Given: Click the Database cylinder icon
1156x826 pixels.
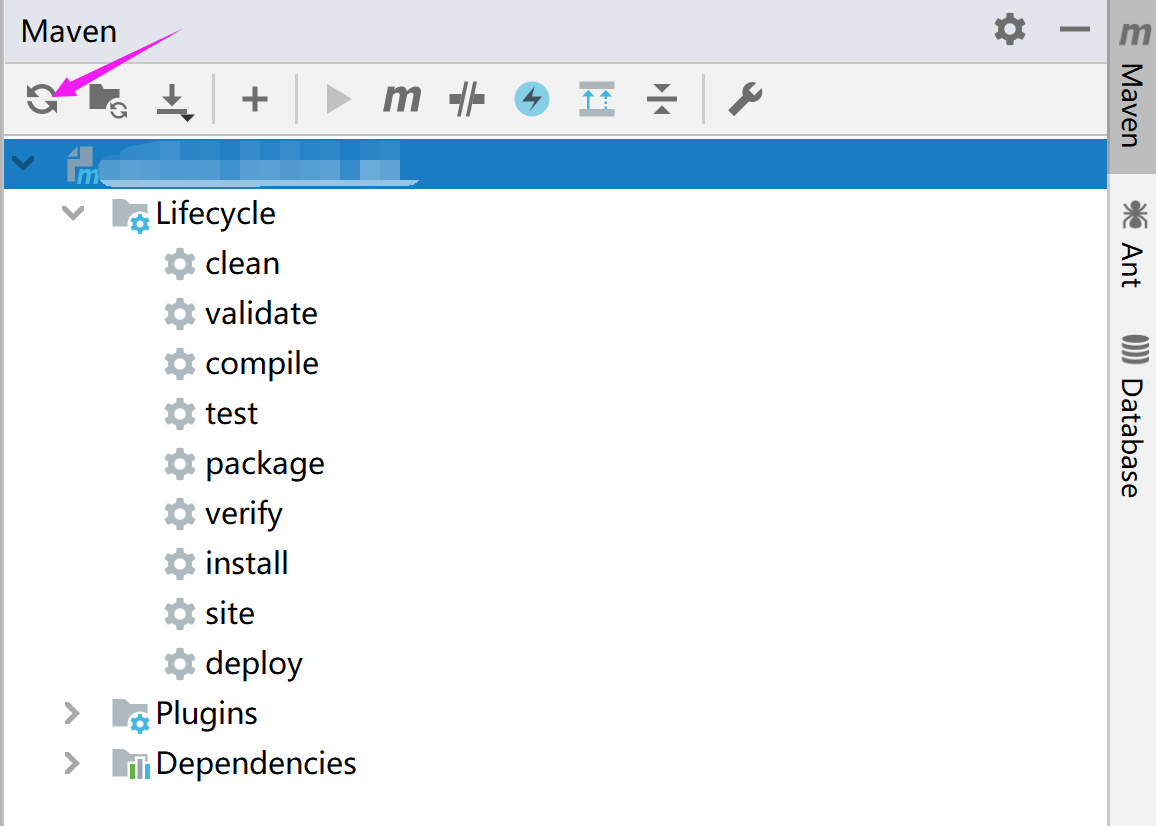Looking at the screenshot, I should tap(1135, 350).
